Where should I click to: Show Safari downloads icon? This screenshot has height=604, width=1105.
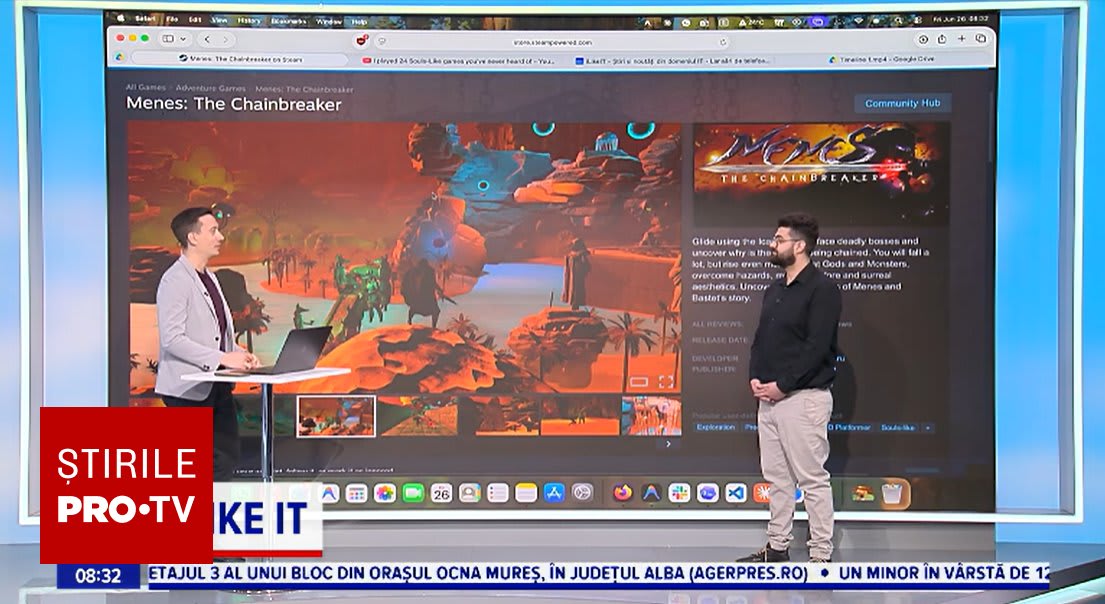click(x=923, y=39)
